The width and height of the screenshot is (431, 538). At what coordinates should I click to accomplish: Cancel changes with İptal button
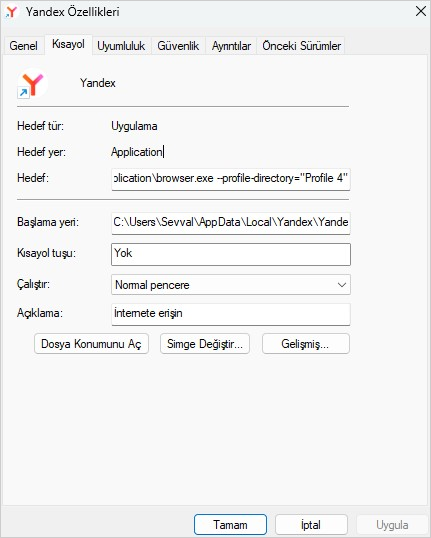311,524
